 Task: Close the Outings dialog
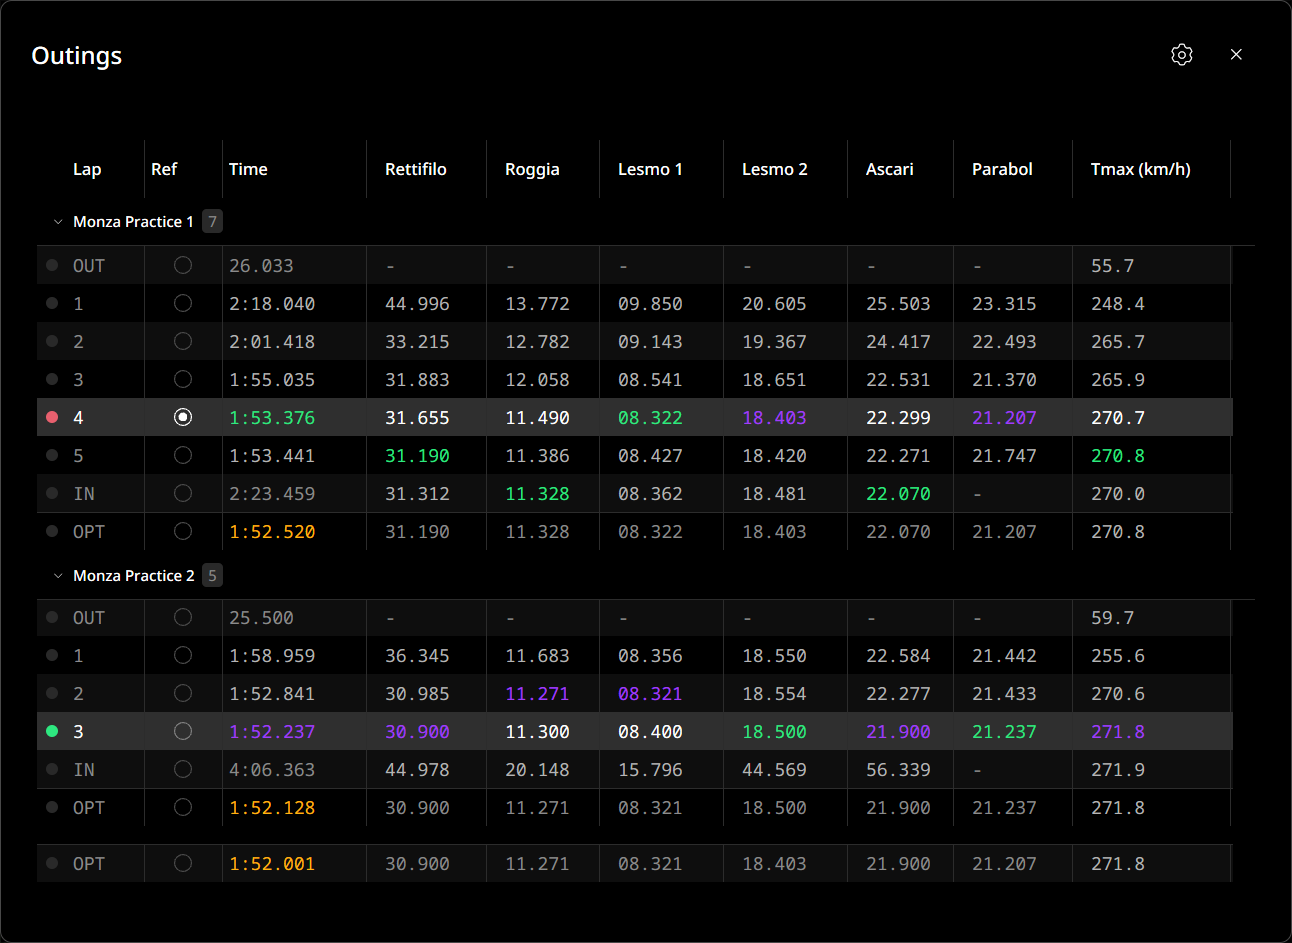click(x=1236, y=55)
